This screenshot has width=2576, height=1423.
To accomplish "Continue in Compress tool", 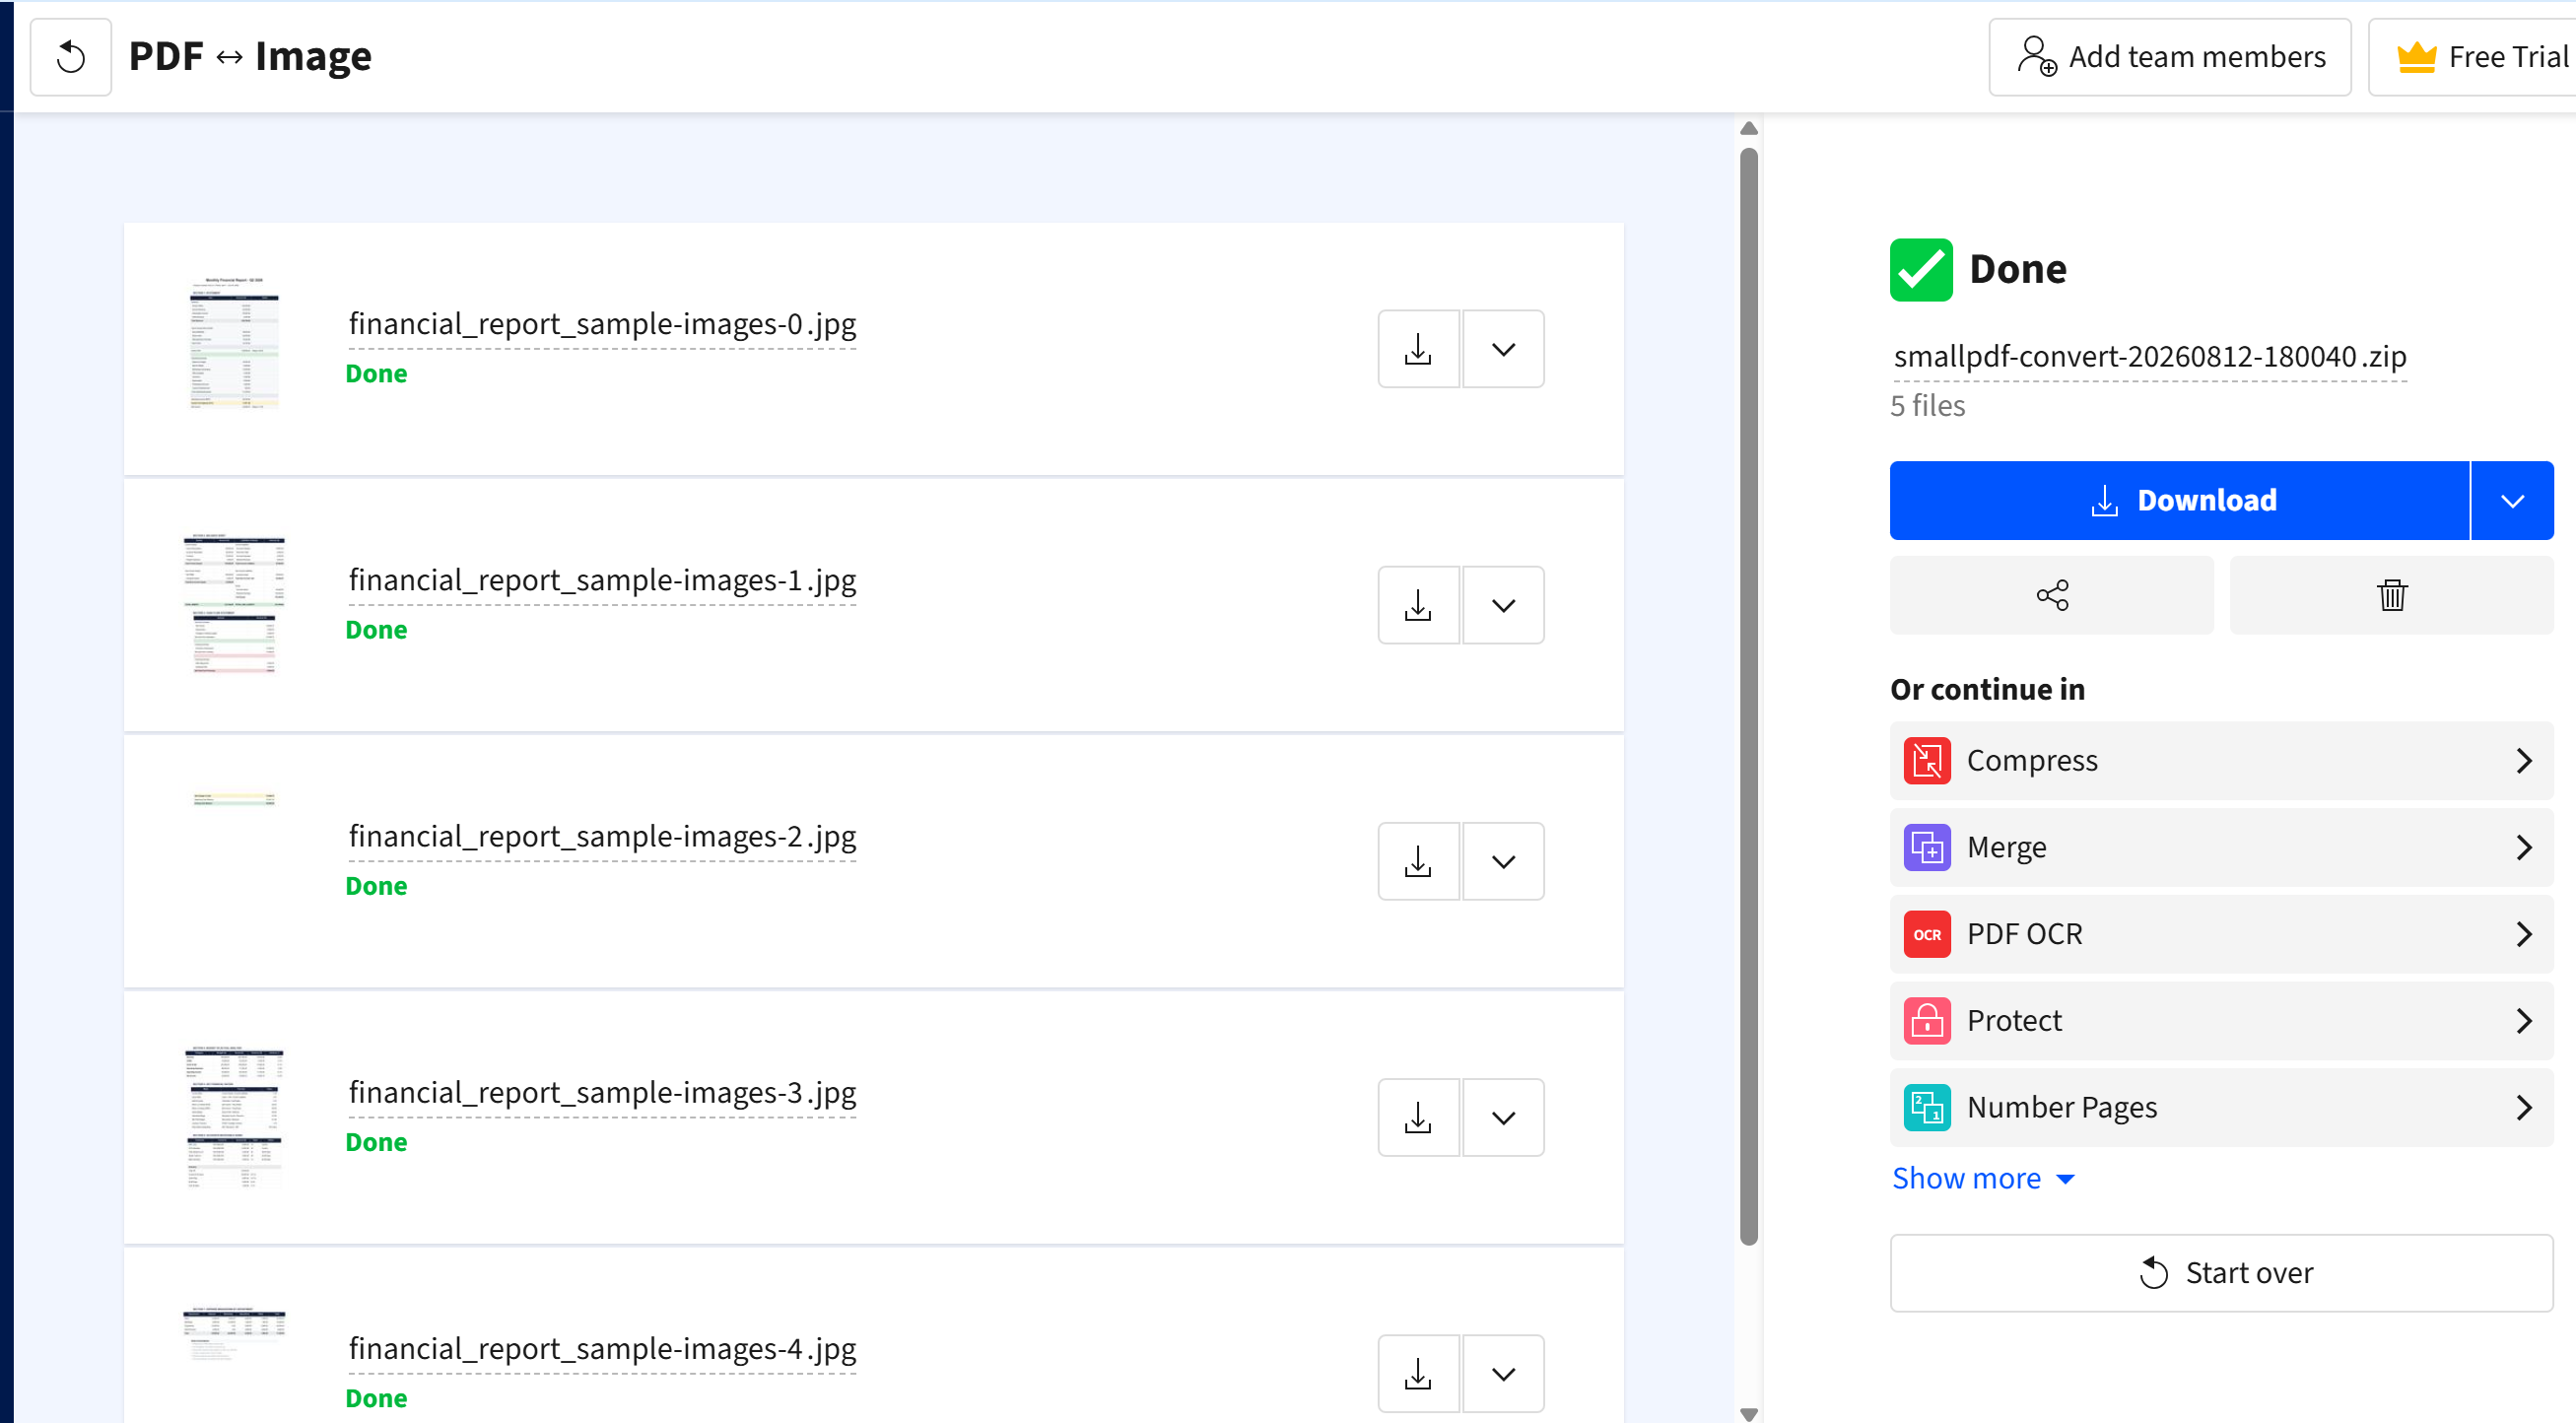I will pos(2221,760).
